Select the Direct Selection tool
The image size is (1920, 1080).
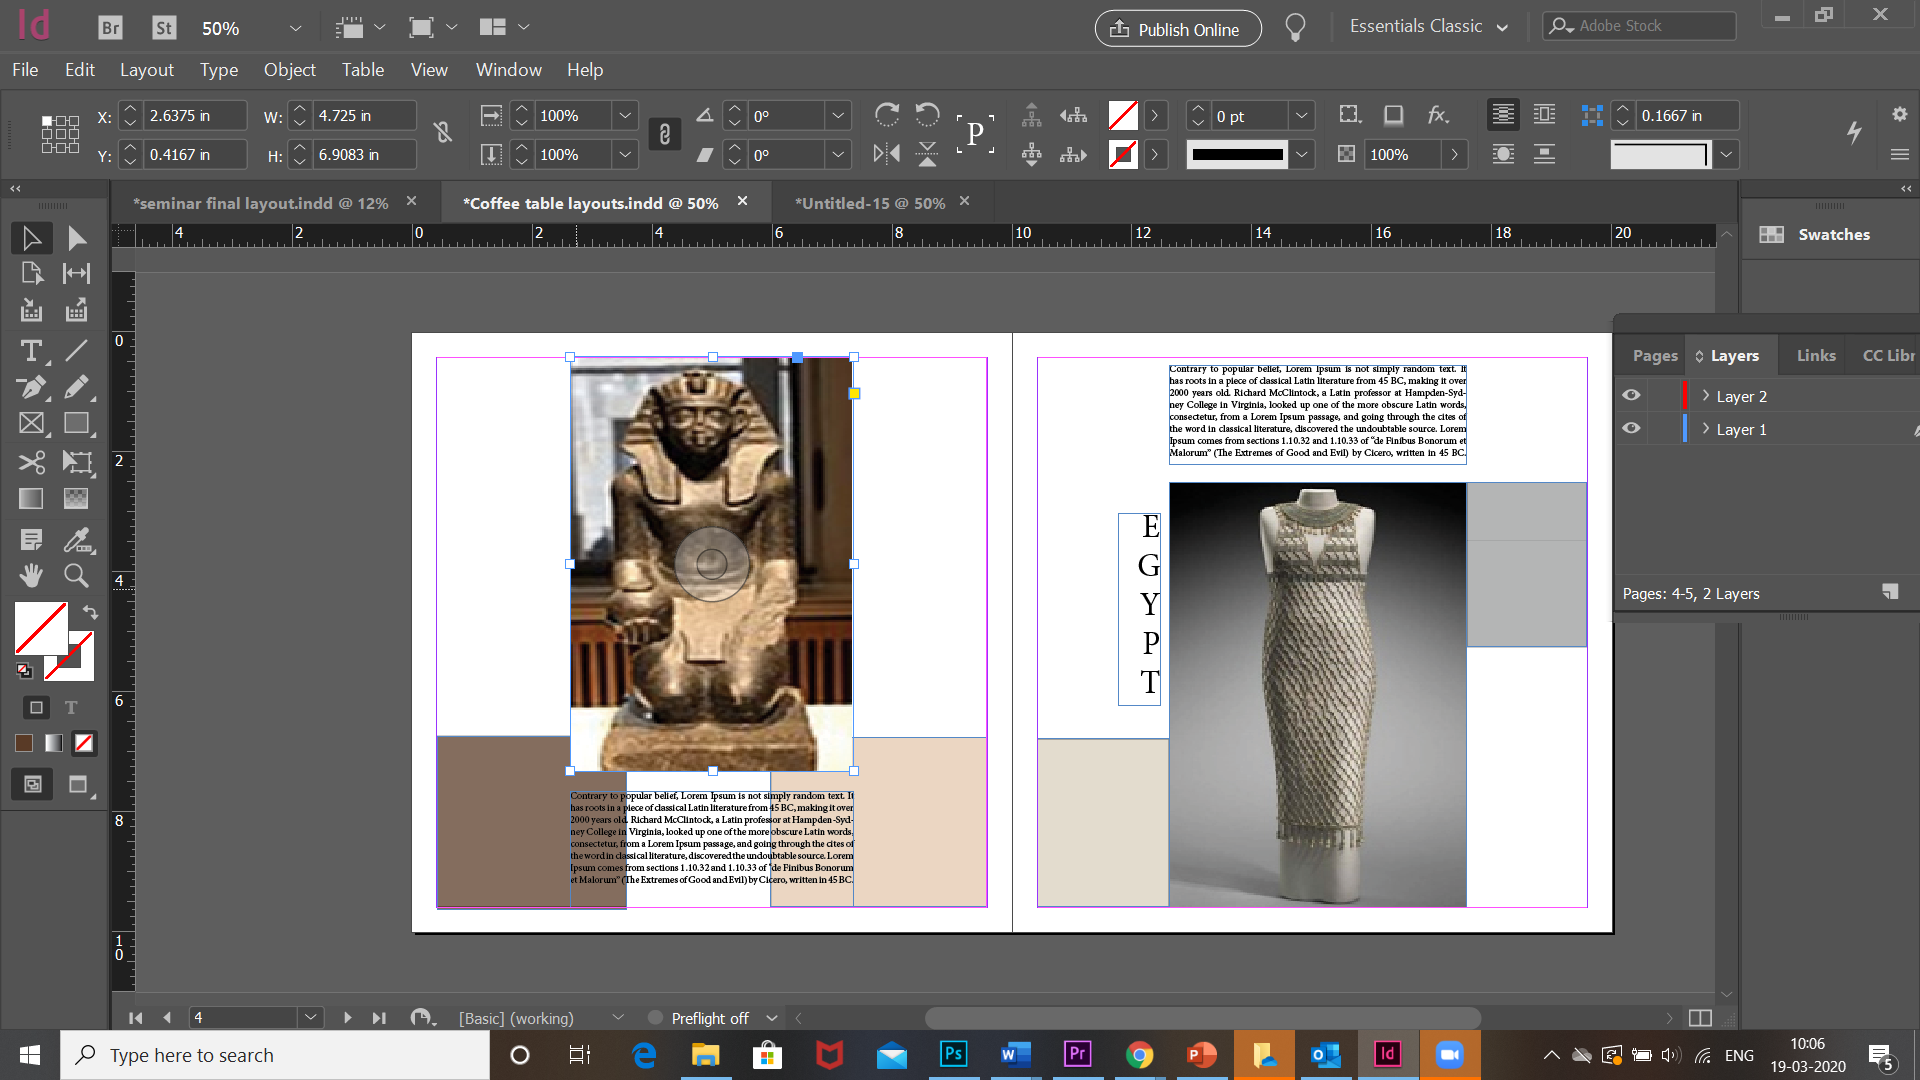tap(77, 238)
